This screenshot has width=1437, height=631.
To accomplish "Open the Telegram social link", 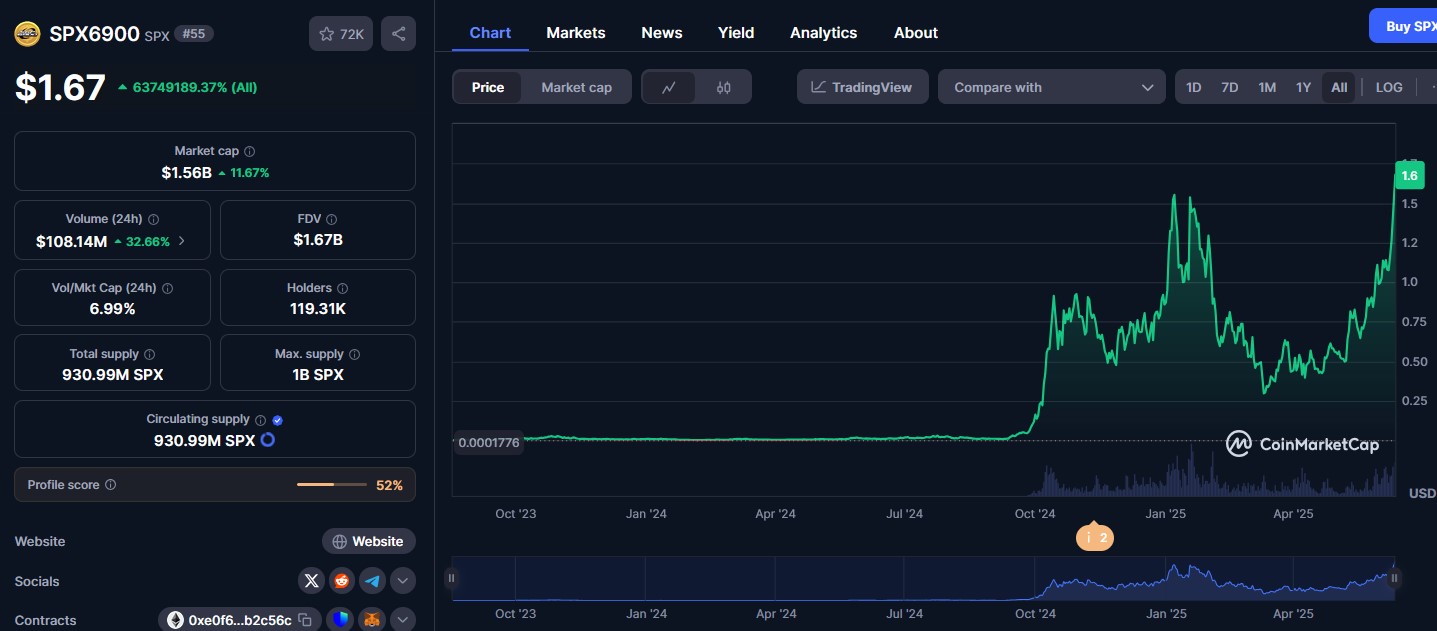I will point(372,581).
